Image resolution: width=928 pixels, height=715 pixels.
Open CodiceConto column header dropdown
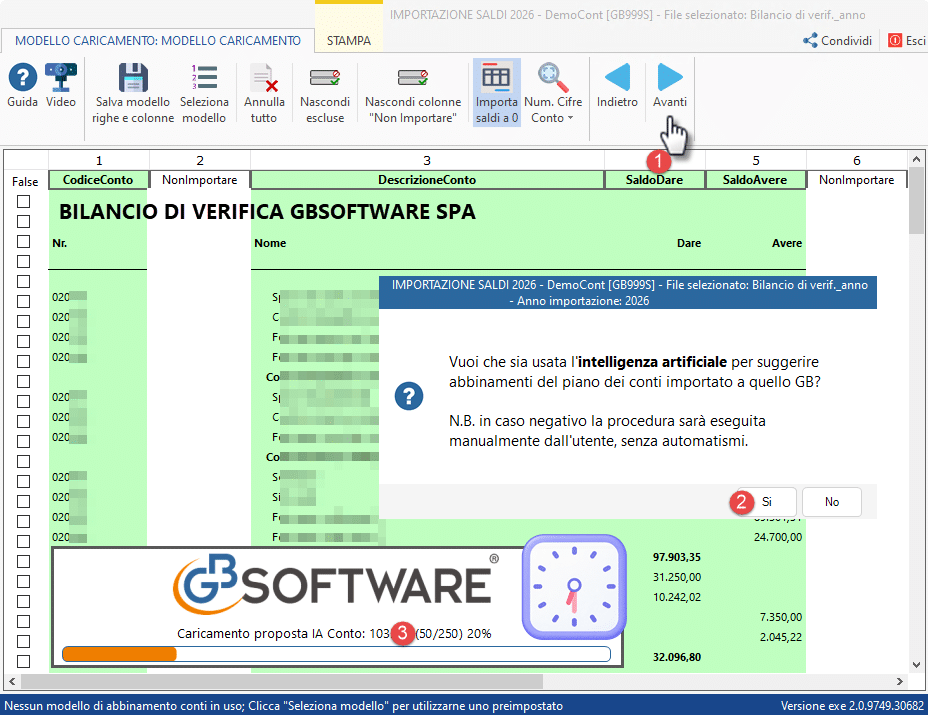pyautogui.click(x=98, y=180)
